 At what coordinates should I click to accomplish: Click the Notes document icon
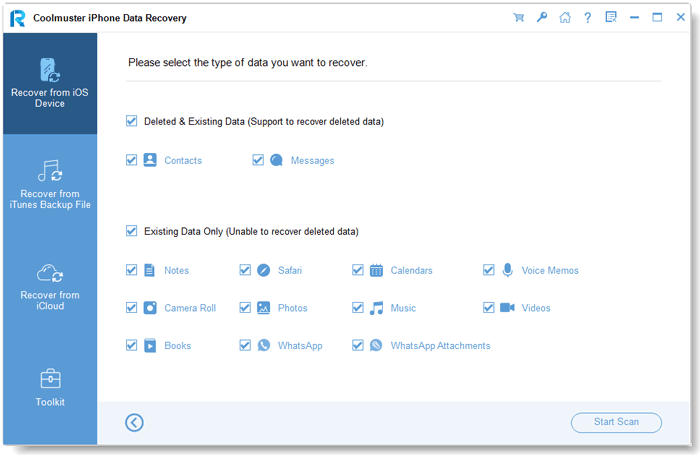pyautogui.click(x=150, y=270)
